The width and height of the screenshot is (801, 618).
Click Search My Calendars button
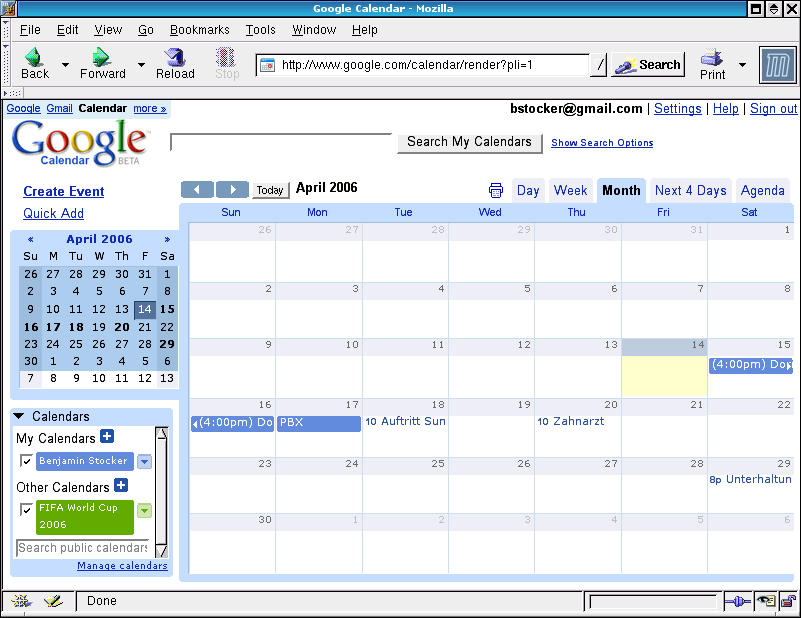click(x=469, y=142)
